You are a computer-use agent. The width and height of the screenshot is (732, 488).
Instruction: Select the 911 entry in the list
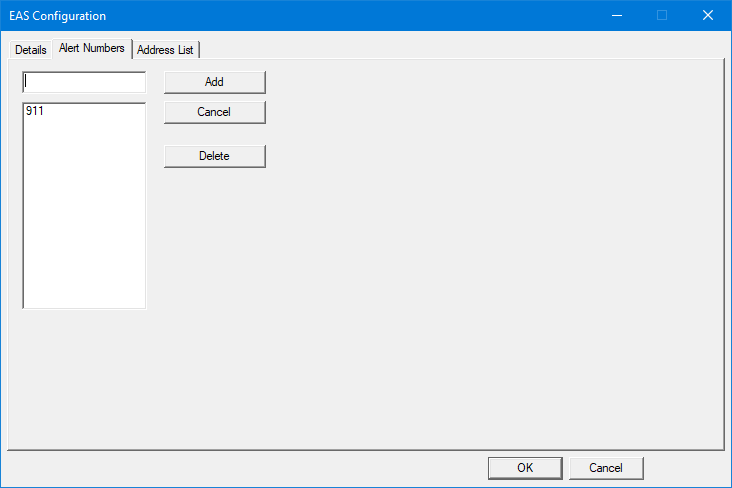click(34, 112)
